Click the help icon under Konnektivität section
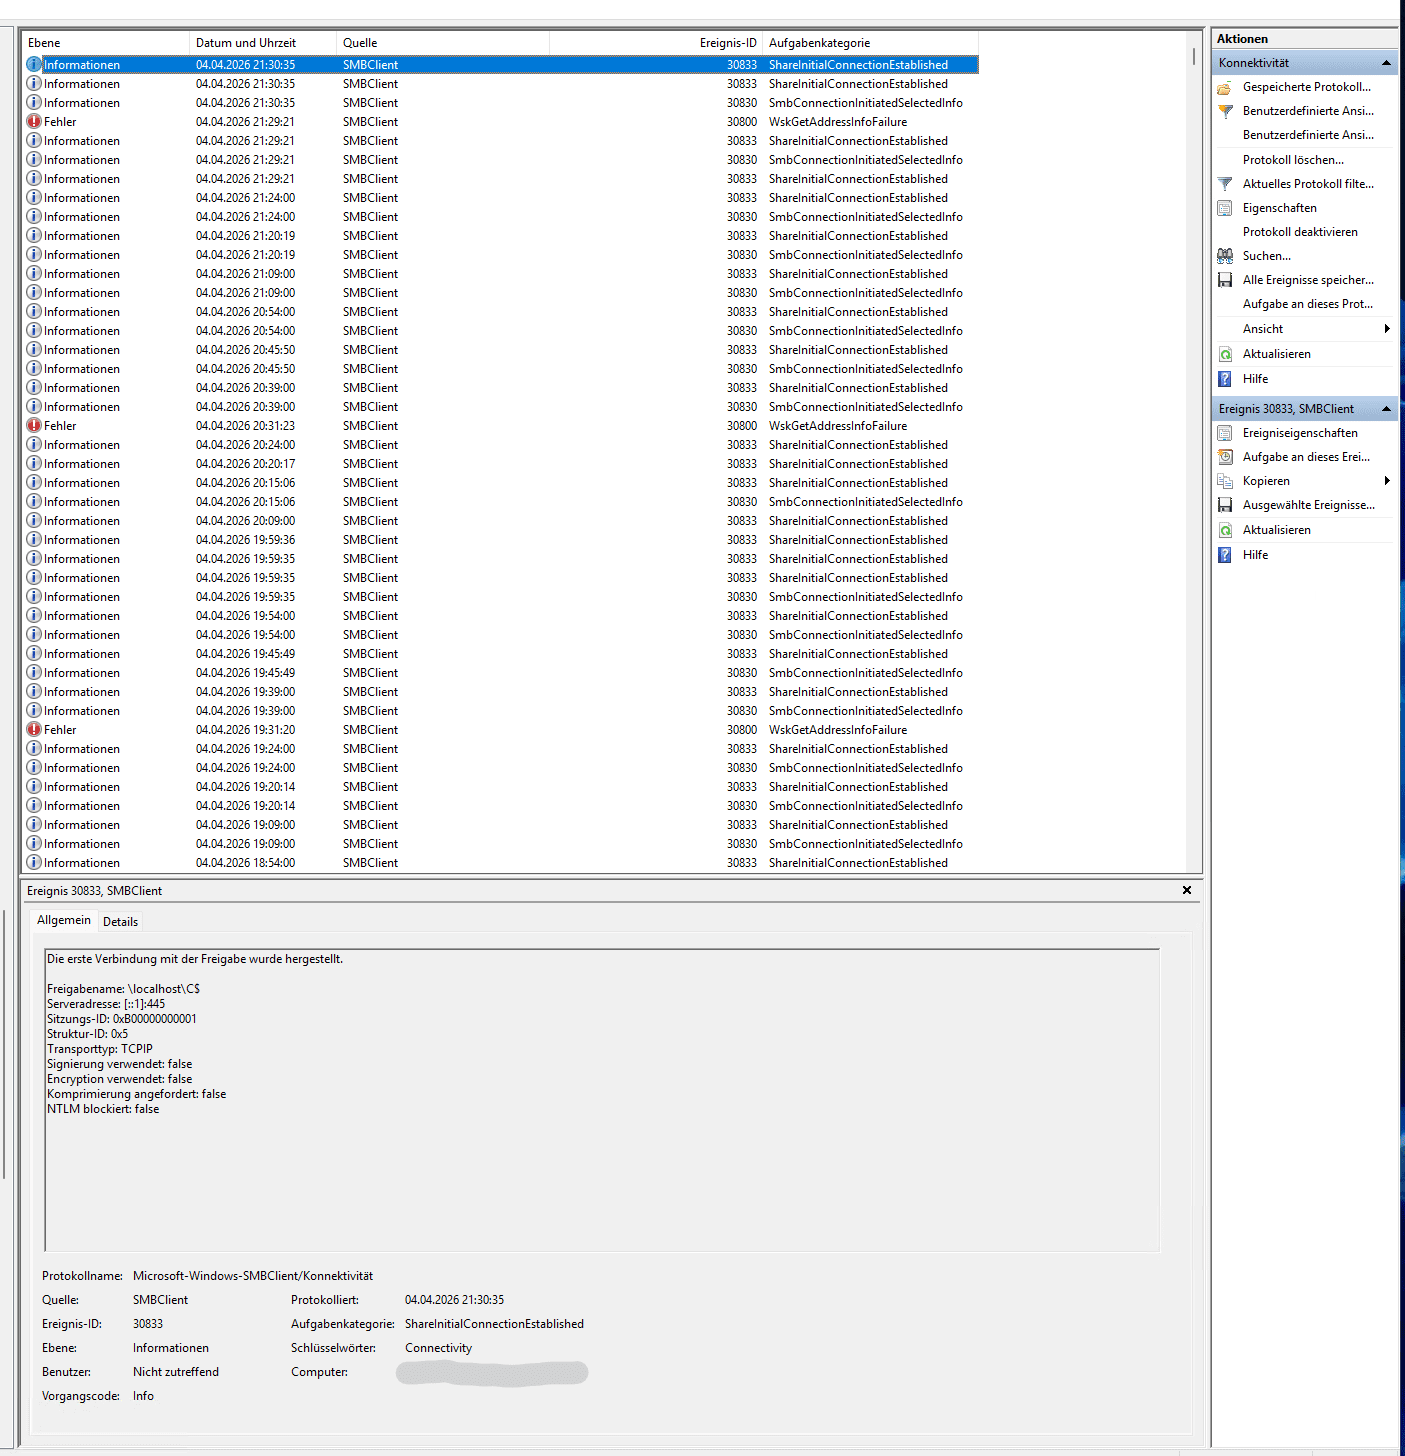The image size is (1405, 1456). [x=1224, y=379]
